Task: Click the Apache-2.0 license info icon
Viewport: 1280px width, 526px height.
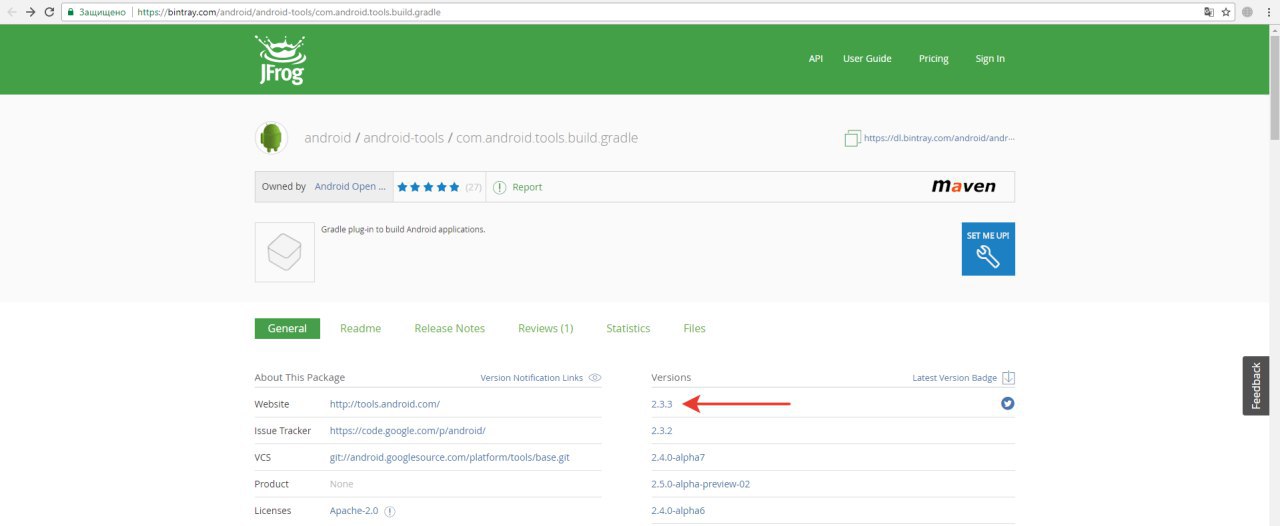Action: tap(390, 511)
